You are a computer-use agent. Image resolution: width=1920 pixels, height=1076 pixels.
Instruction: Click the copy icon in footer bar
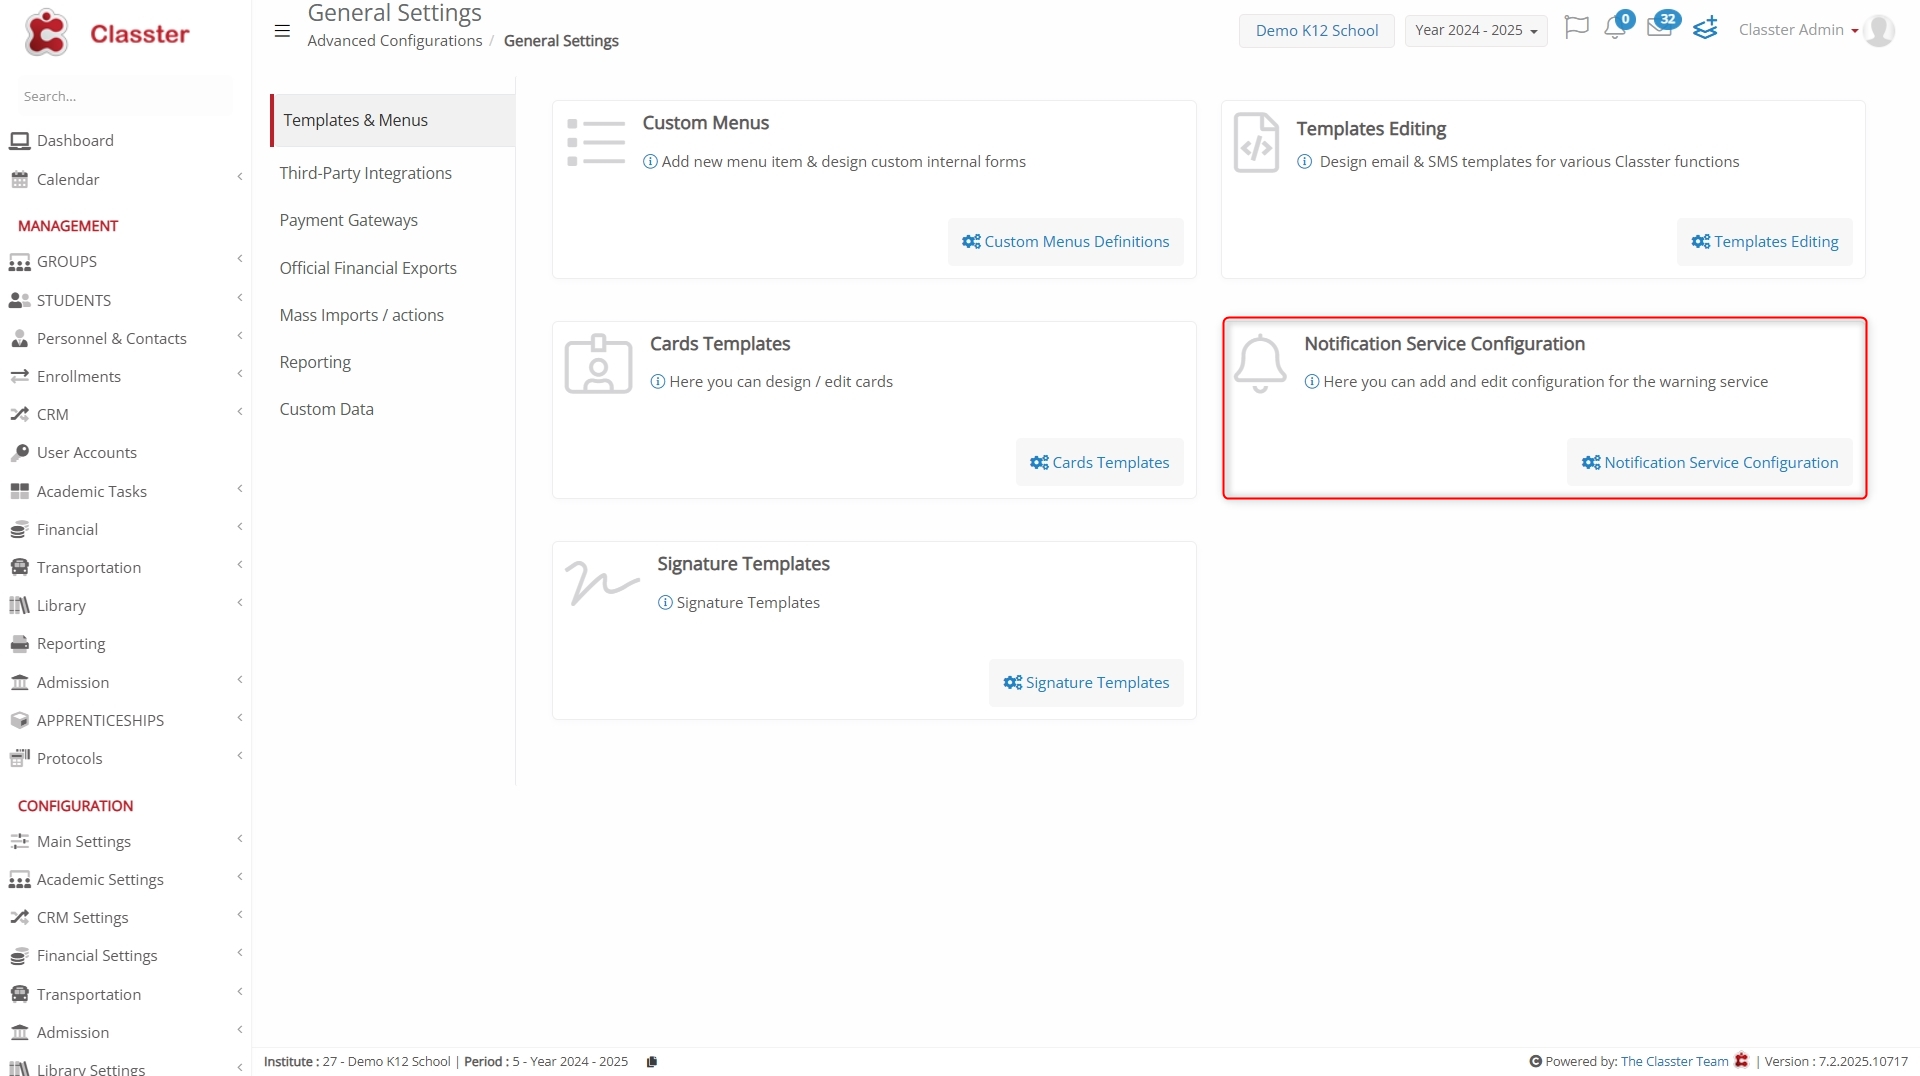[x=652, y=1062]
